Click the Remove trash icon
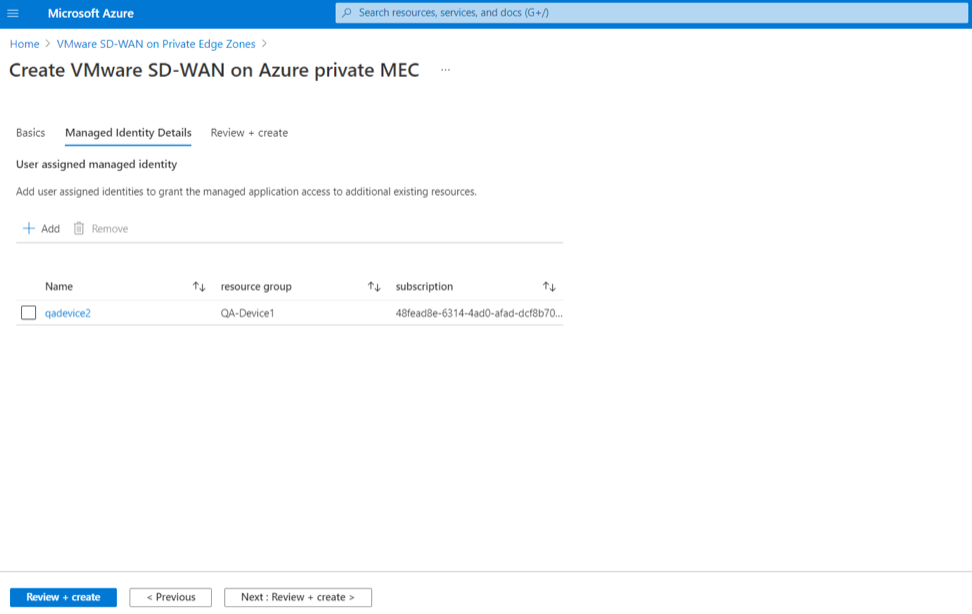The height and width of the screenshot is (614, 972). pyautogui.click(x=79, y=229)
